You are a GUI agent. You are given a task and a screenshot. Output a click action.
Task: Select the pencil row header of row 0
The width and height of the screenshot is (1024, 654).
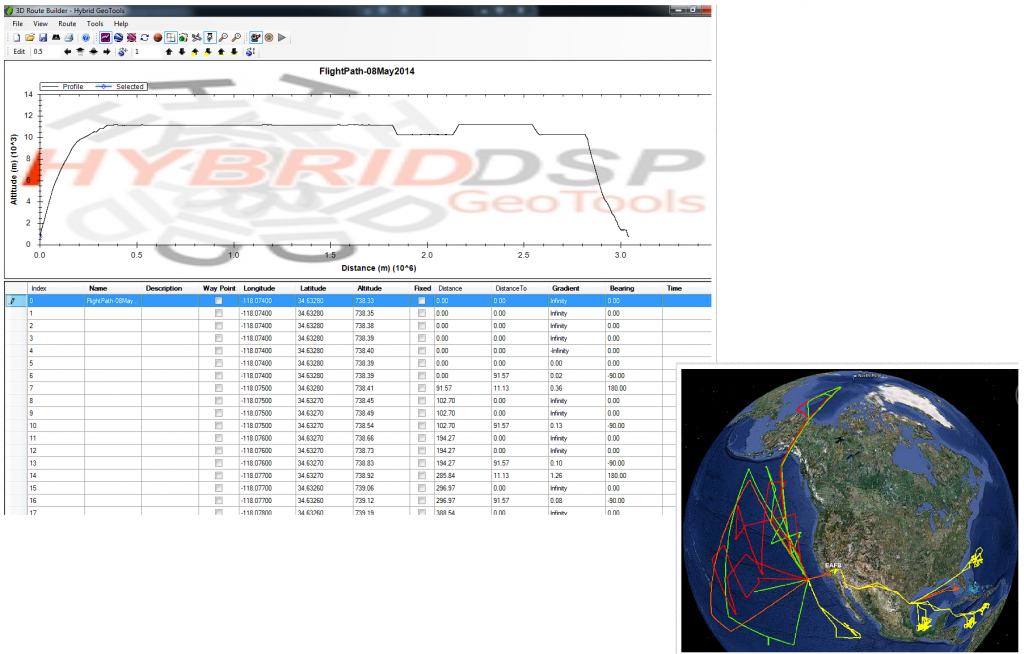point(16,301)
